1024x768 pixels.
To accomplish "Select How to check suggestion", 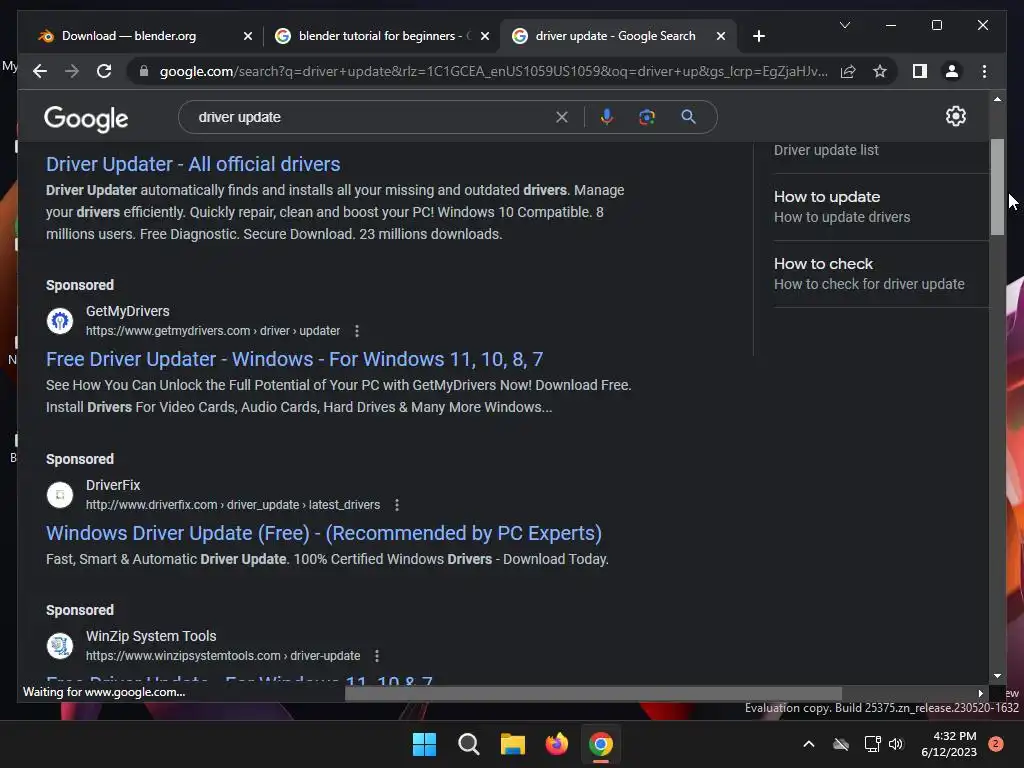I will (x=881, y=274).
